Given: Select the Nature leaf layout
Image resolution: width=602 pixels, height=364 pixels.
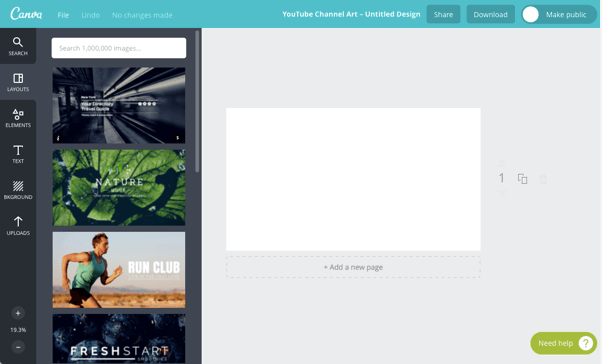Looking at the screenshot, I should tap(119, 188).
